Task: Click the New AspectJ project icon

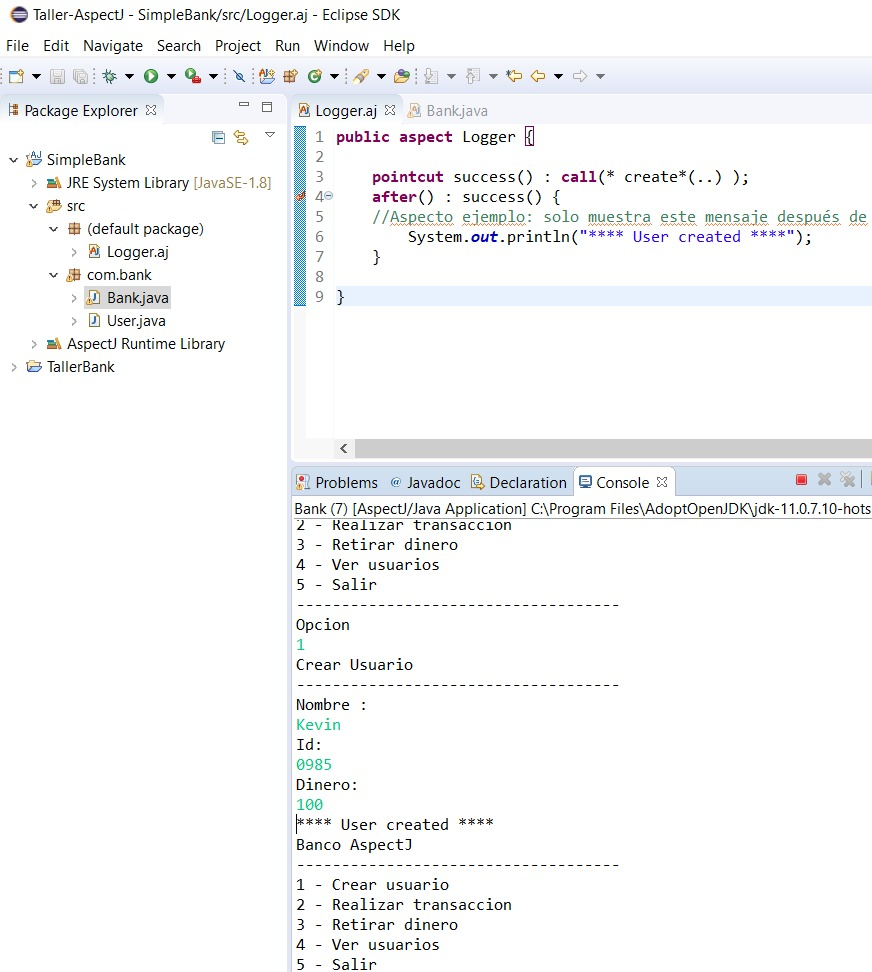Action: (x=267, y=76)
